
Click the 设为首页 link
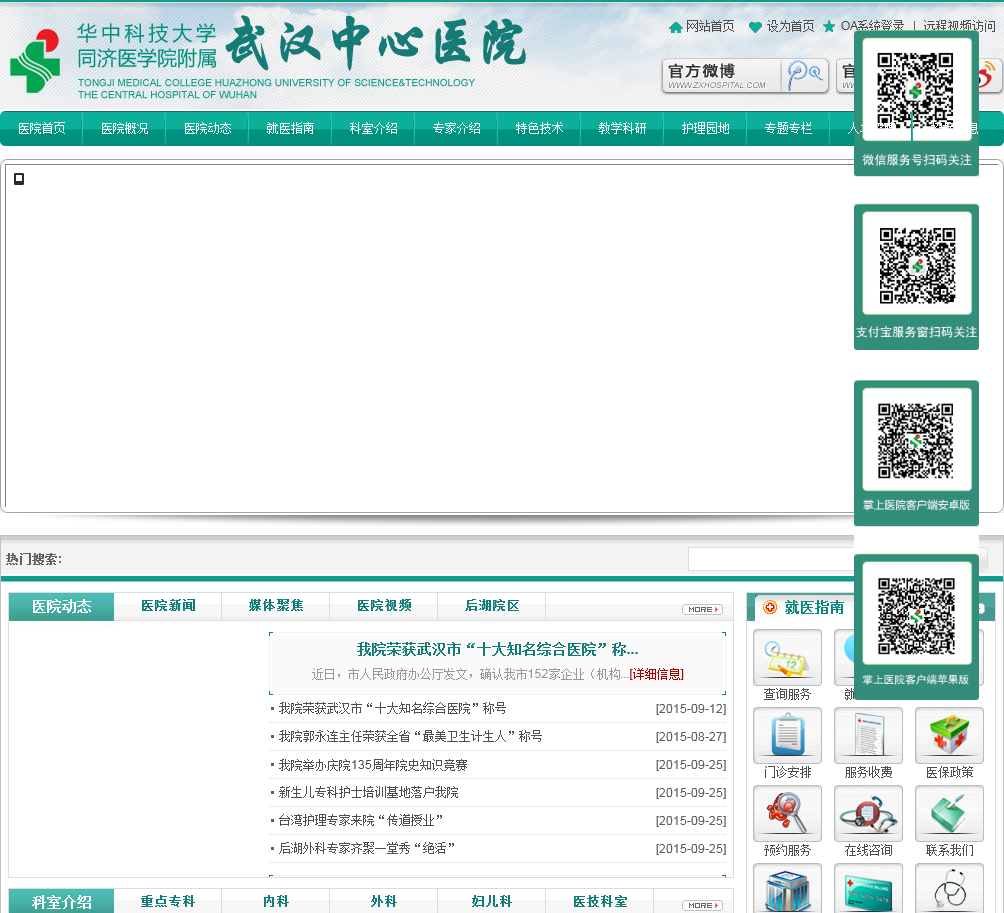point(791,26)
